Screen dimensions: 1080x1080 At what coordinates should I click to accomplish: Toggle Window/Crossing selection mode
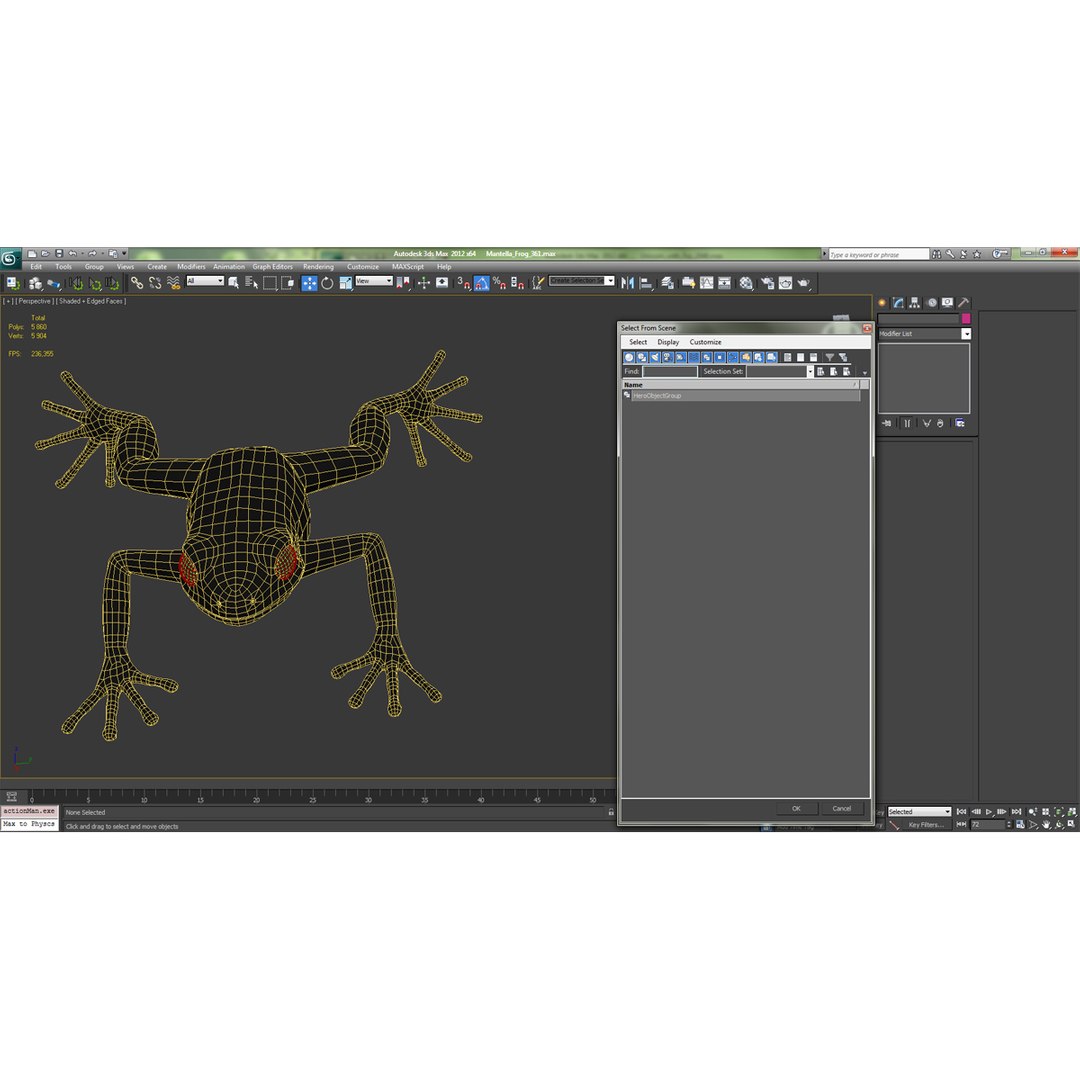coord(287,282)
